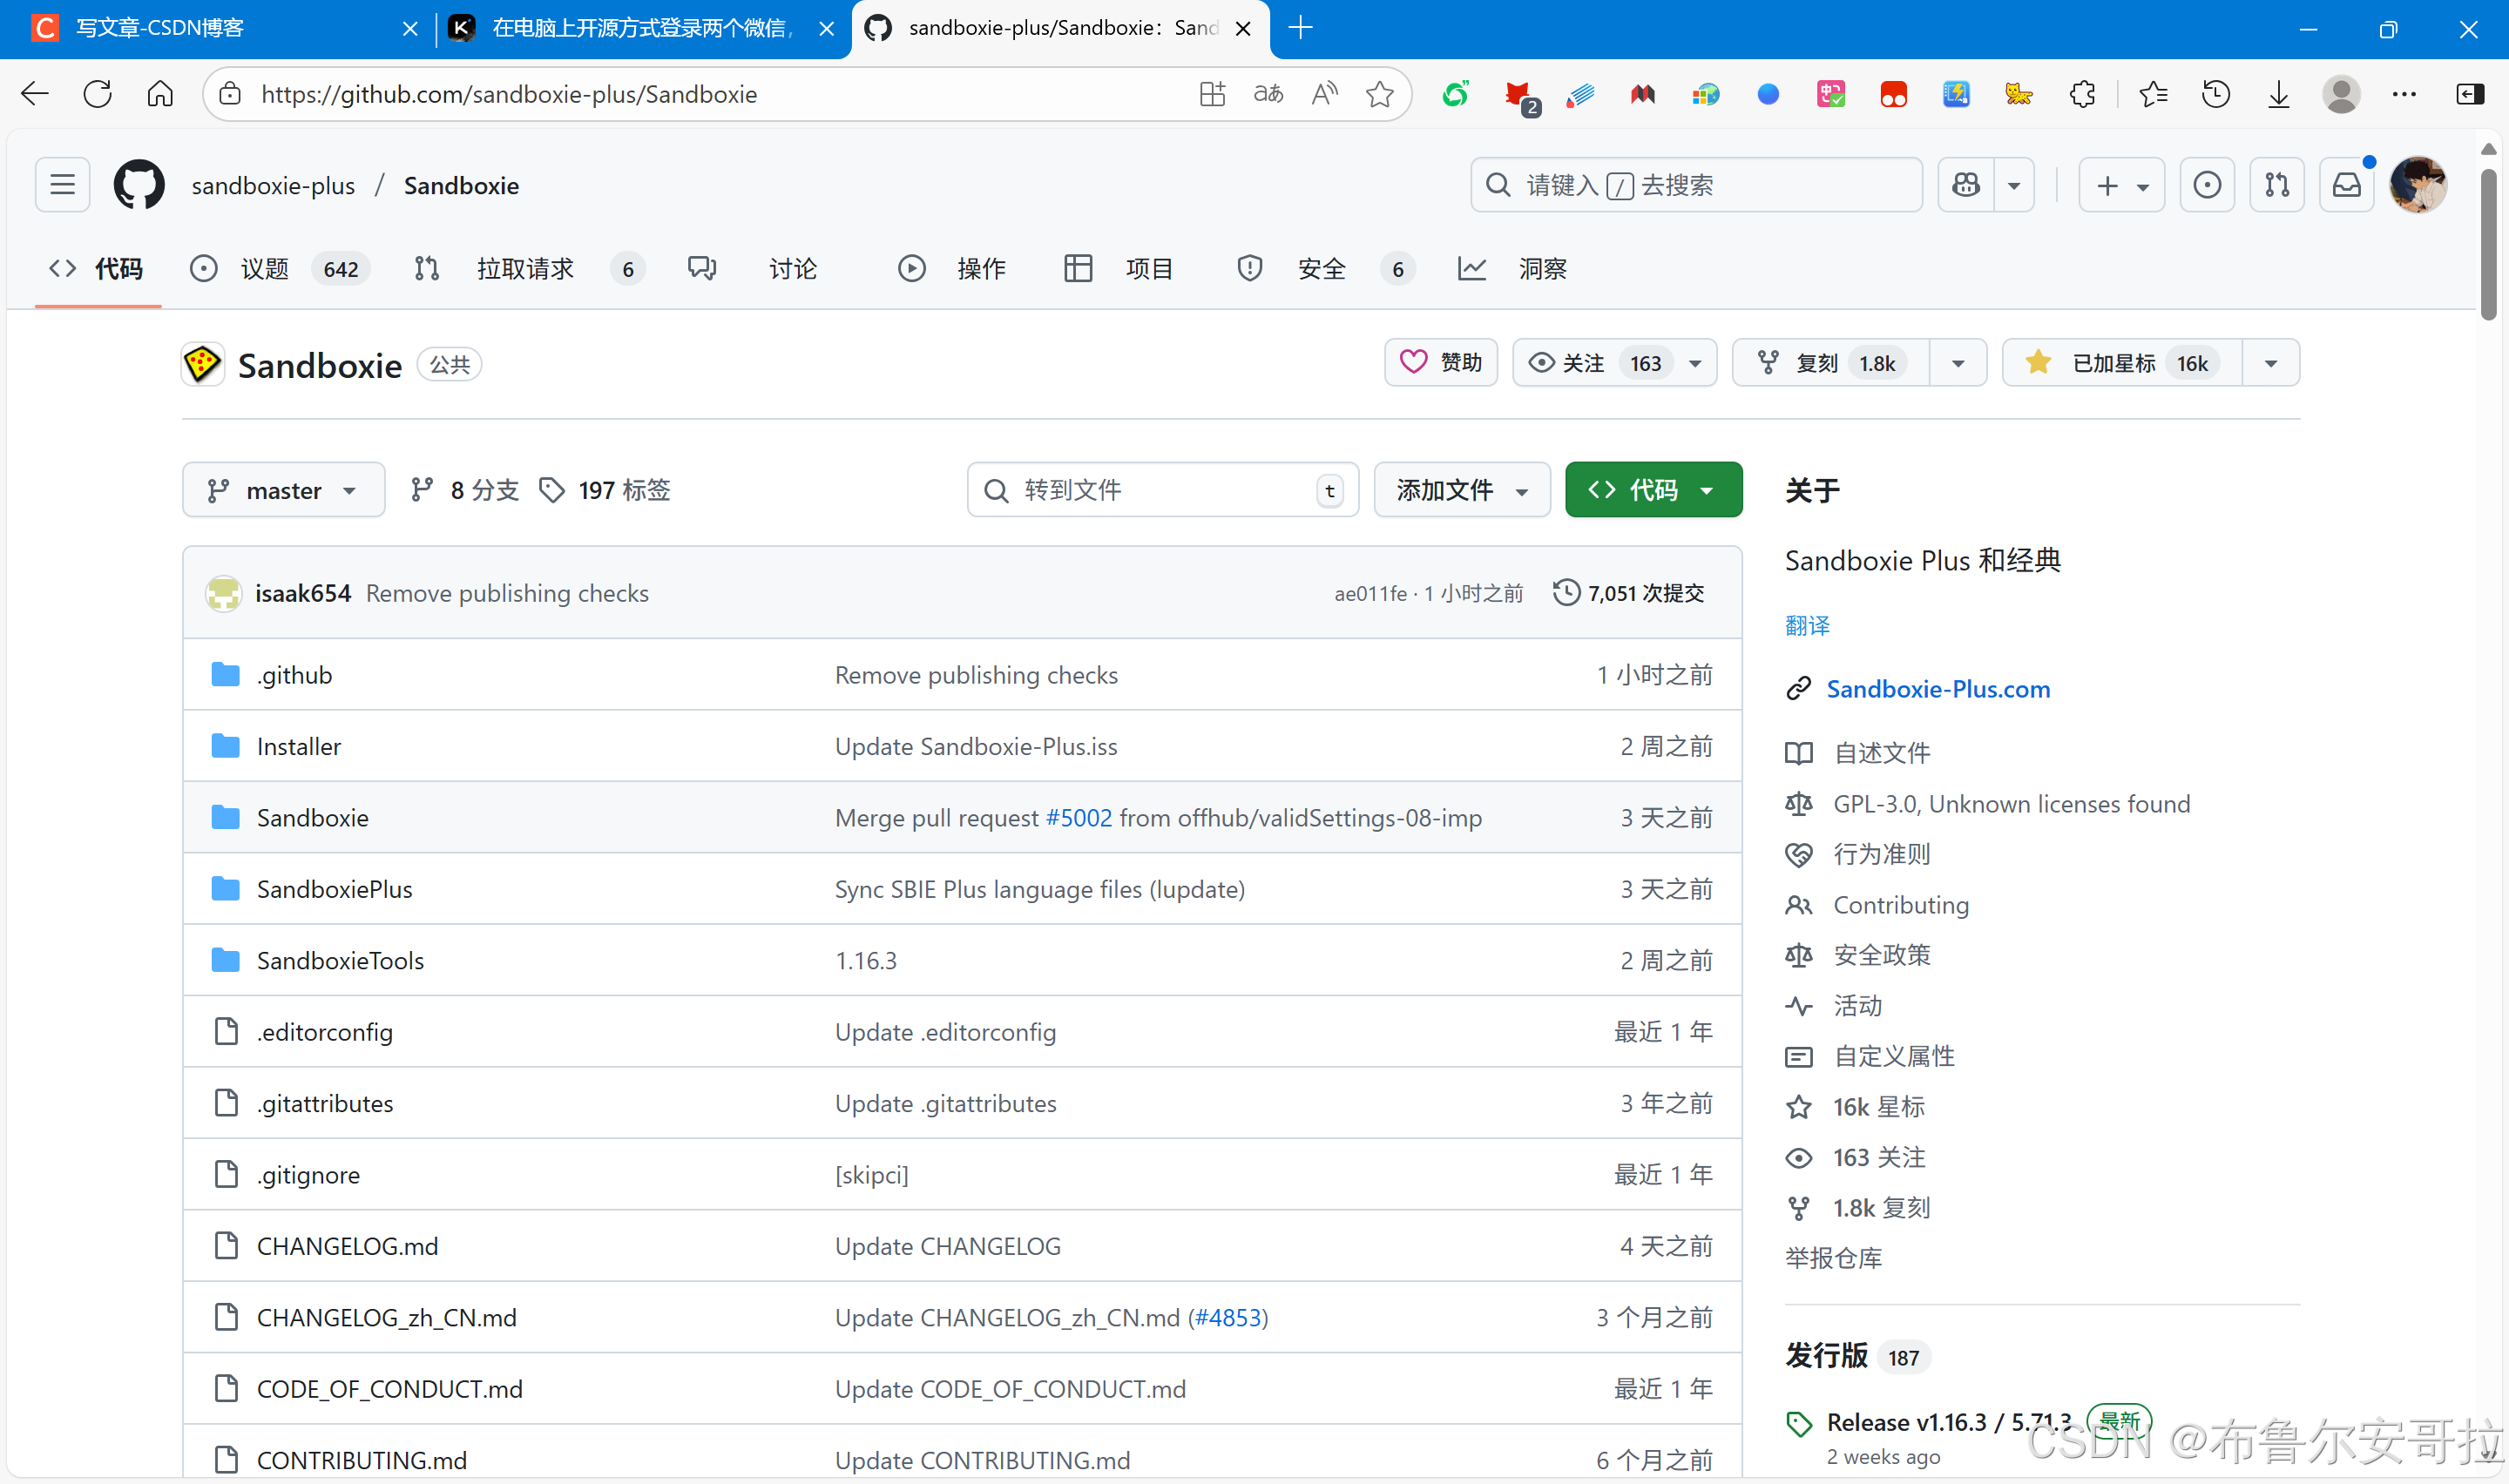Toggle watching via the 关注 button
The width and height of the screenshot is (2509, 1484).
point(1581,362)
